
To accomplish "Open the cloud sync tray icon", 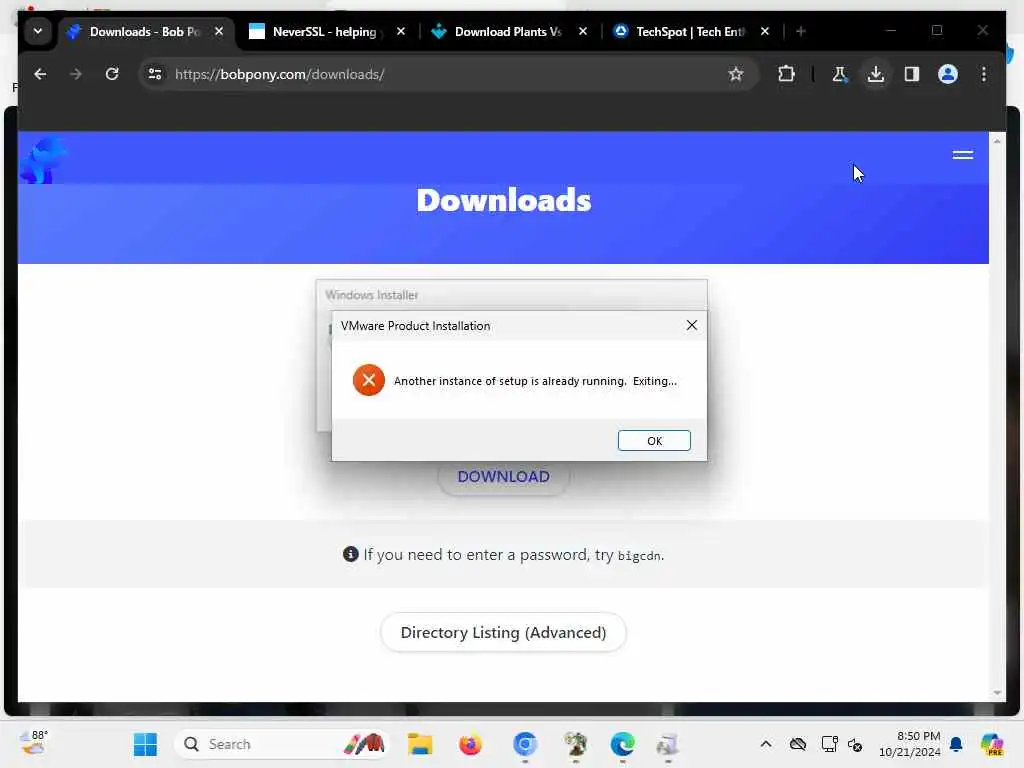I will [x=798, y=744].
